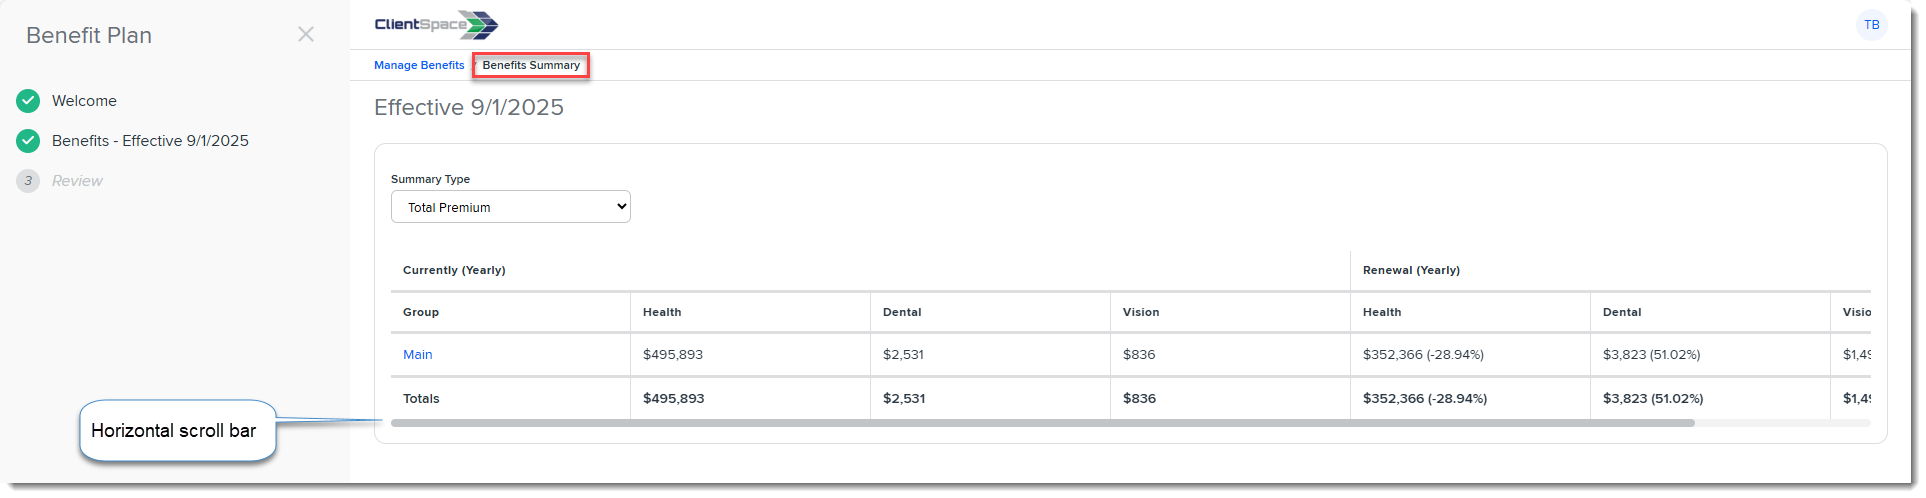Click the checkmark beside Benefits - Effective 9/1/2025
The image size is (1926, 498).
(28, 141)
